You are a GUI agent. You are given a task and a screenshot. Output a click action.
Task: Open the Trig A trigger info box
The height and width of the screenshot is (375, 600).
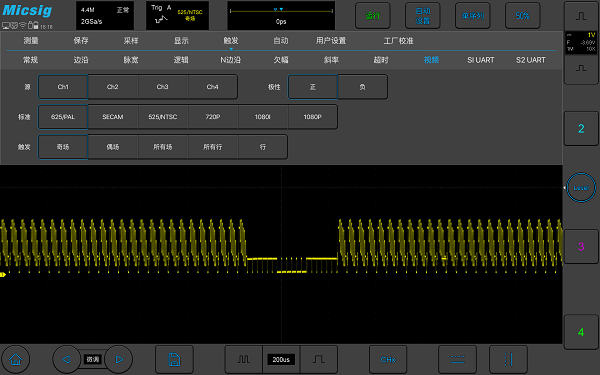coord(177,16)
